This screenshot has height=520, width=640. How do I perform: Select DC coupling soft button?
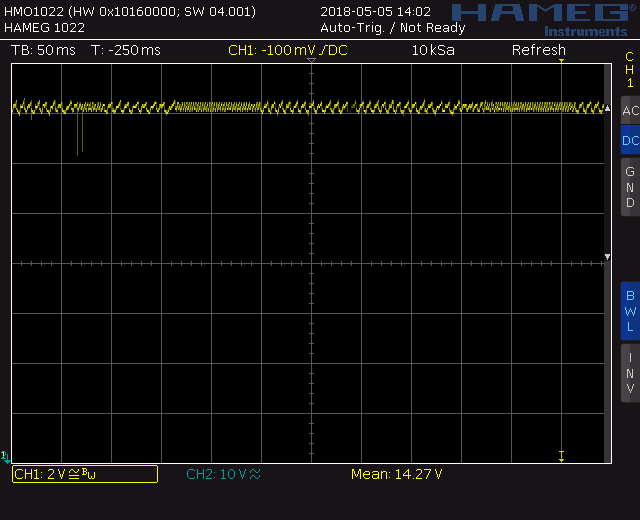click(x=630, y=141)
